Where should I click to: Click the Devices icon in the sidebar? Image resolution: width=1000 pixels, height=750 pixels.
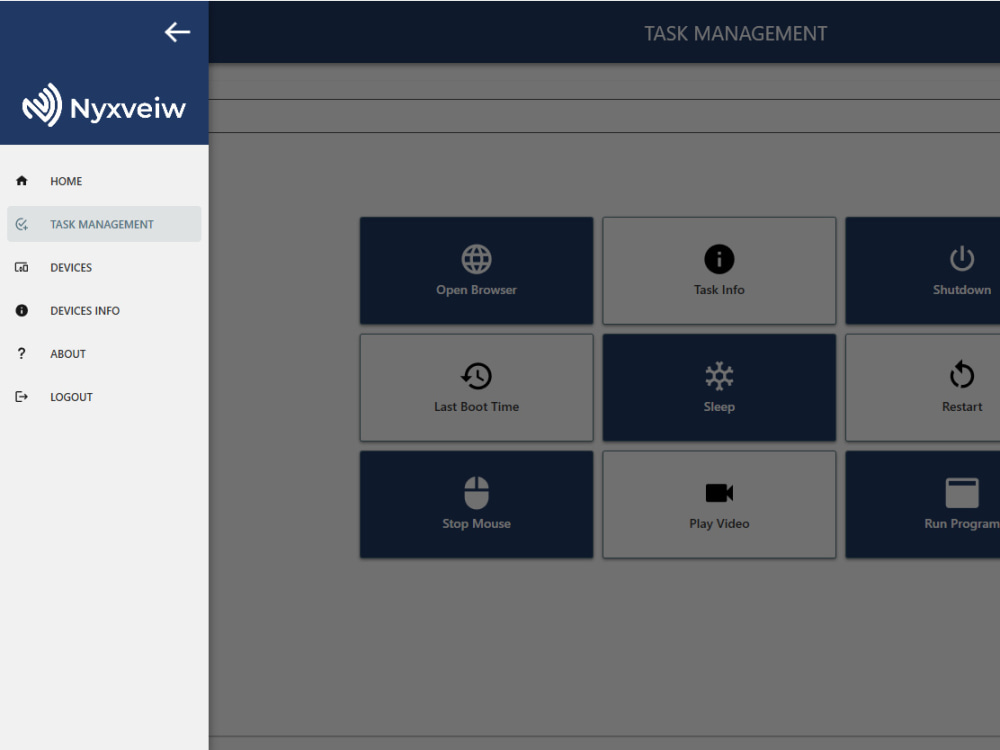tap(21, 267)
